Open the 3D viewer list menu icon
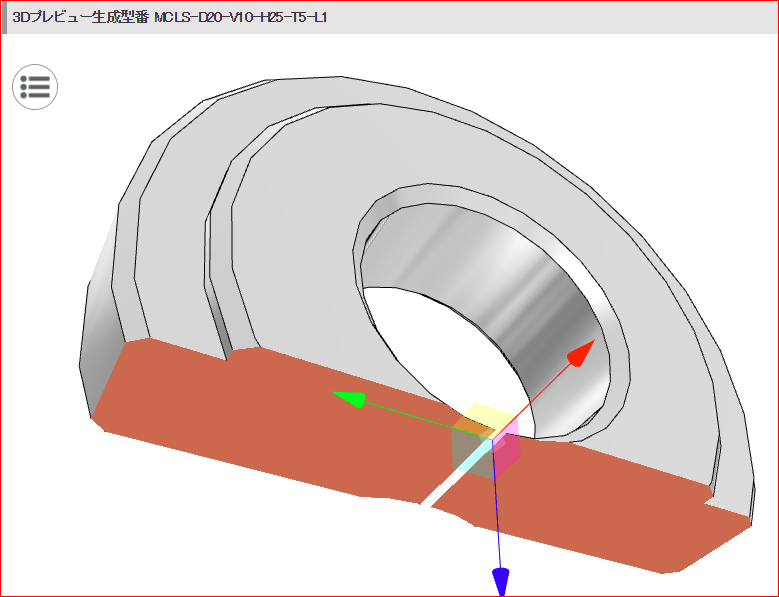The width and height of the screenshot is (779, 597). (35, 87)
